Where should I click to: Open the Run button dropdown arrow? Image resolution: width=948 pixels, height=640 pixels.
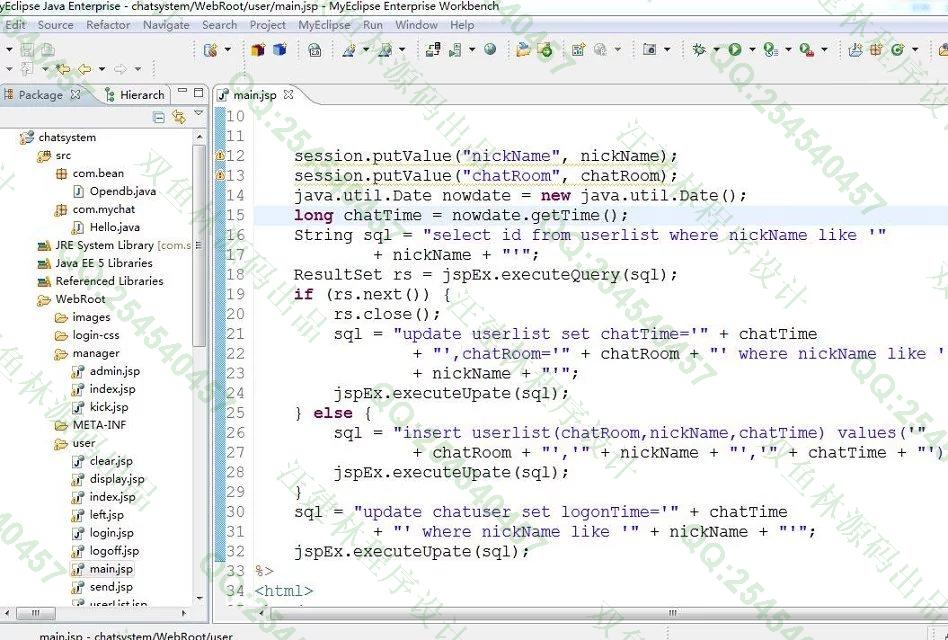click(x=751, y=49)
